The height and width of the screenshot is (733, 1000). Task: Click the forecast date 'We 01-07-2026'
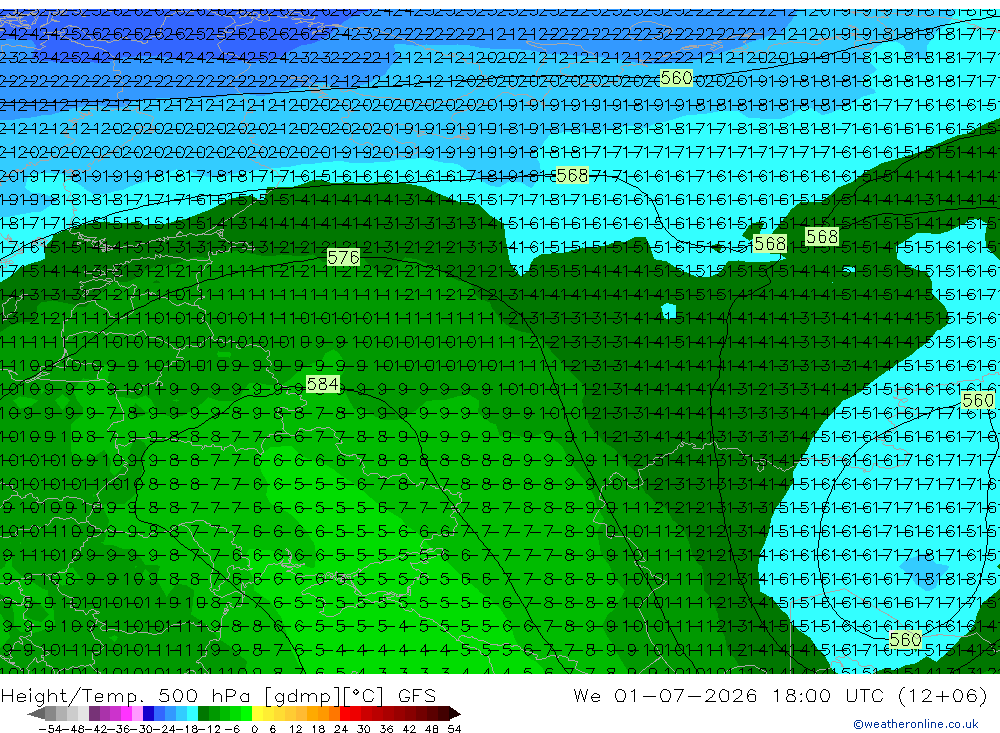click(x=665, y=695)
